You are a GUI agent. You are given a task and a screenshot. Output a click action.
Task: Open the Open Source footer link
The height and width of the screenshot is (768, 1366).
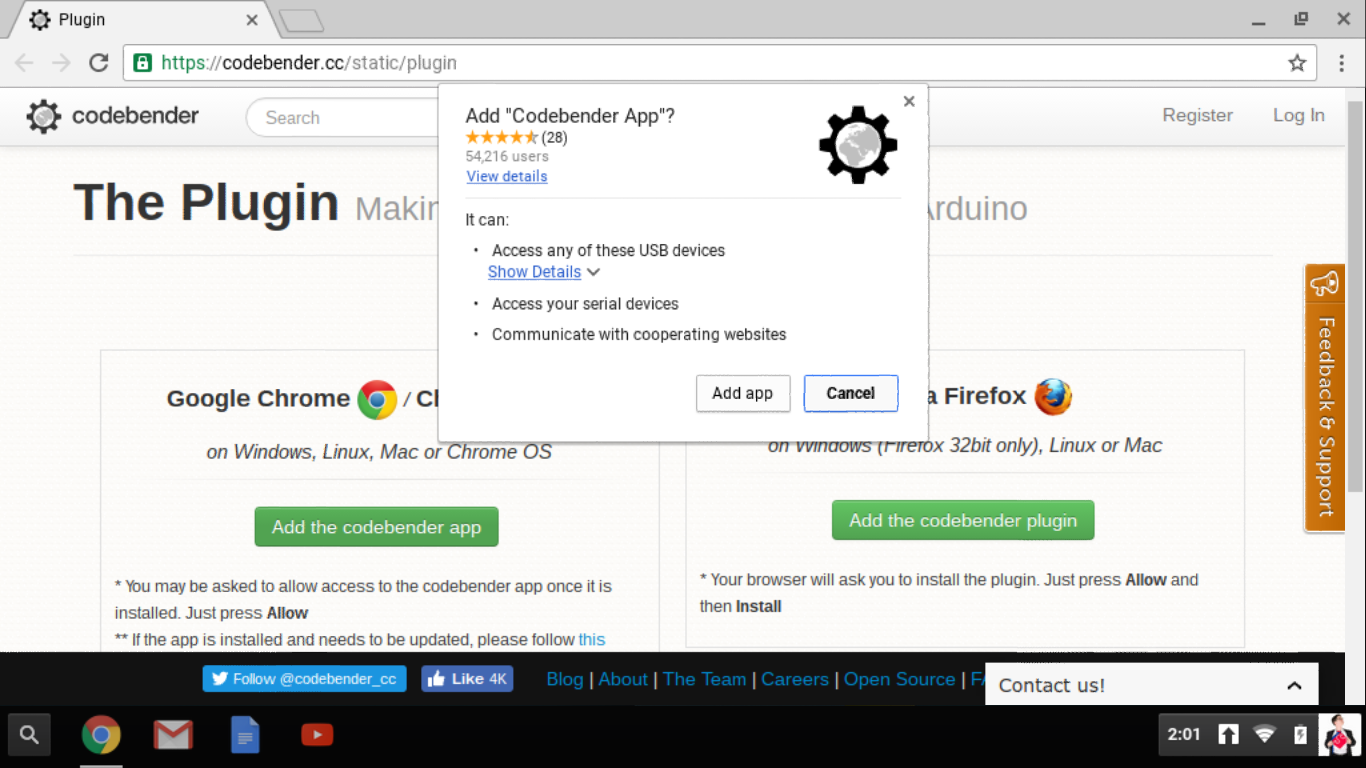900,679
